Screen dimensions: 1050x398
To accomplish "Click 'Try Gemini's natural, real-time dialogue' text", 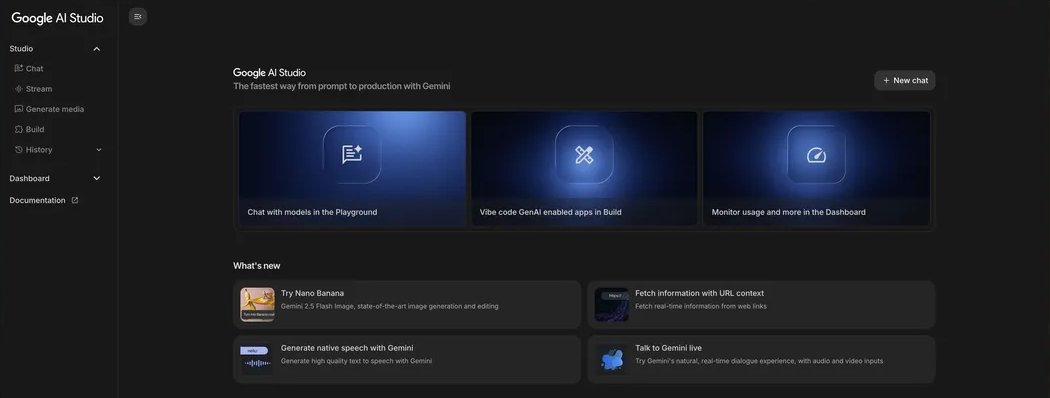I will tap(759, 360).
